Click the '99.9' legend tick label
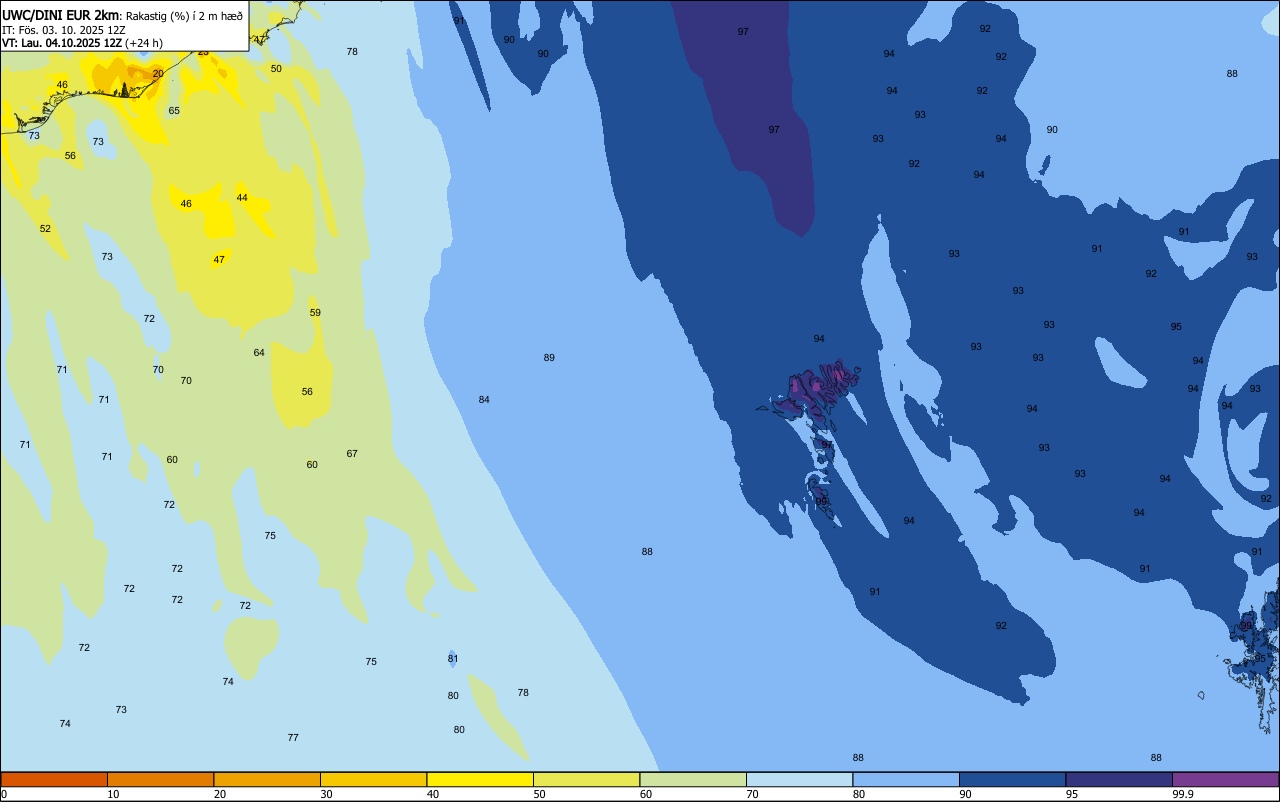Image resolution: width=1280 pixels, height=802 pixels. tap(1184, 794)
